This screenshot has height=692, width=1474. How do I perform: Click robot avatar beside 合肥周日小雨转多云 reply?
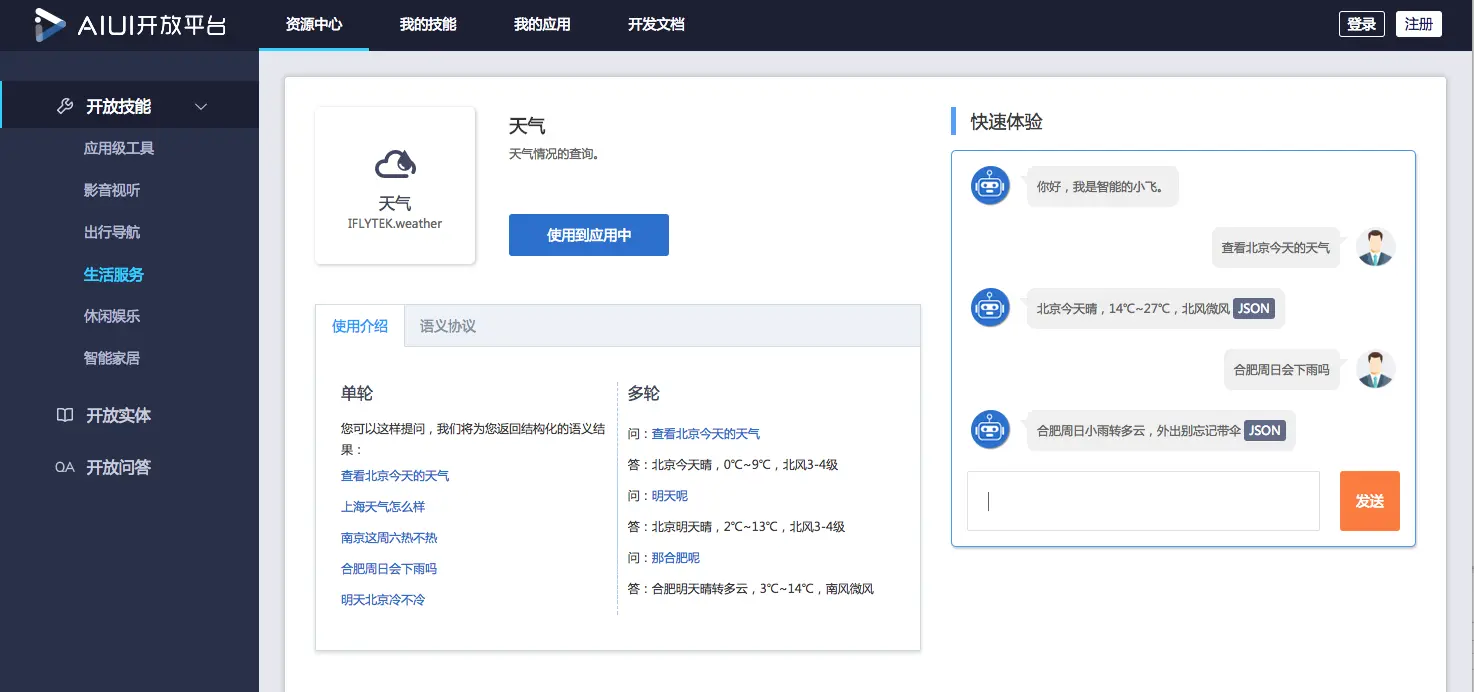[x=990, y=429]
